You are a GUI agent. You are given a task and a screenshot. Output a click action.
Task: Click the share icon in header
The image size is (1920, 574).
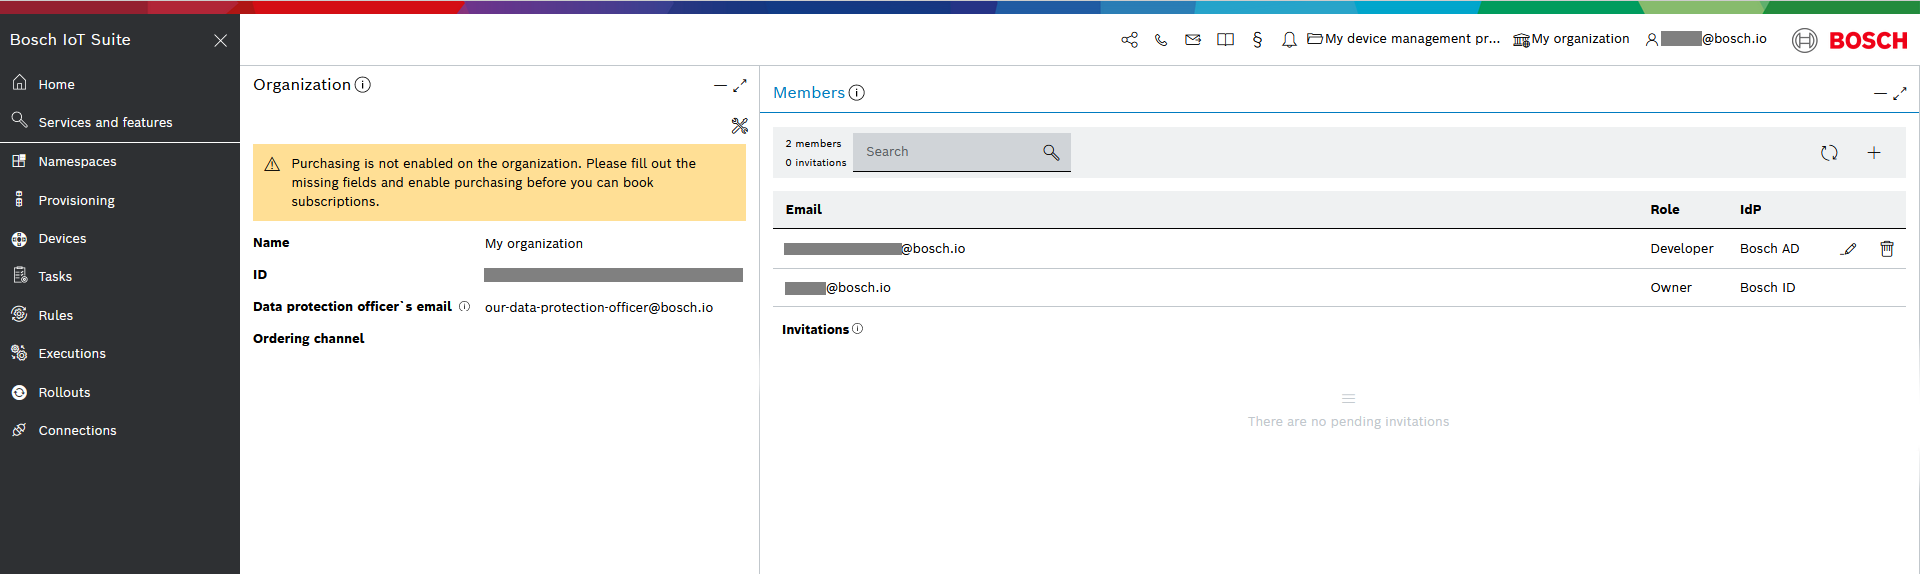(1129, 40)
